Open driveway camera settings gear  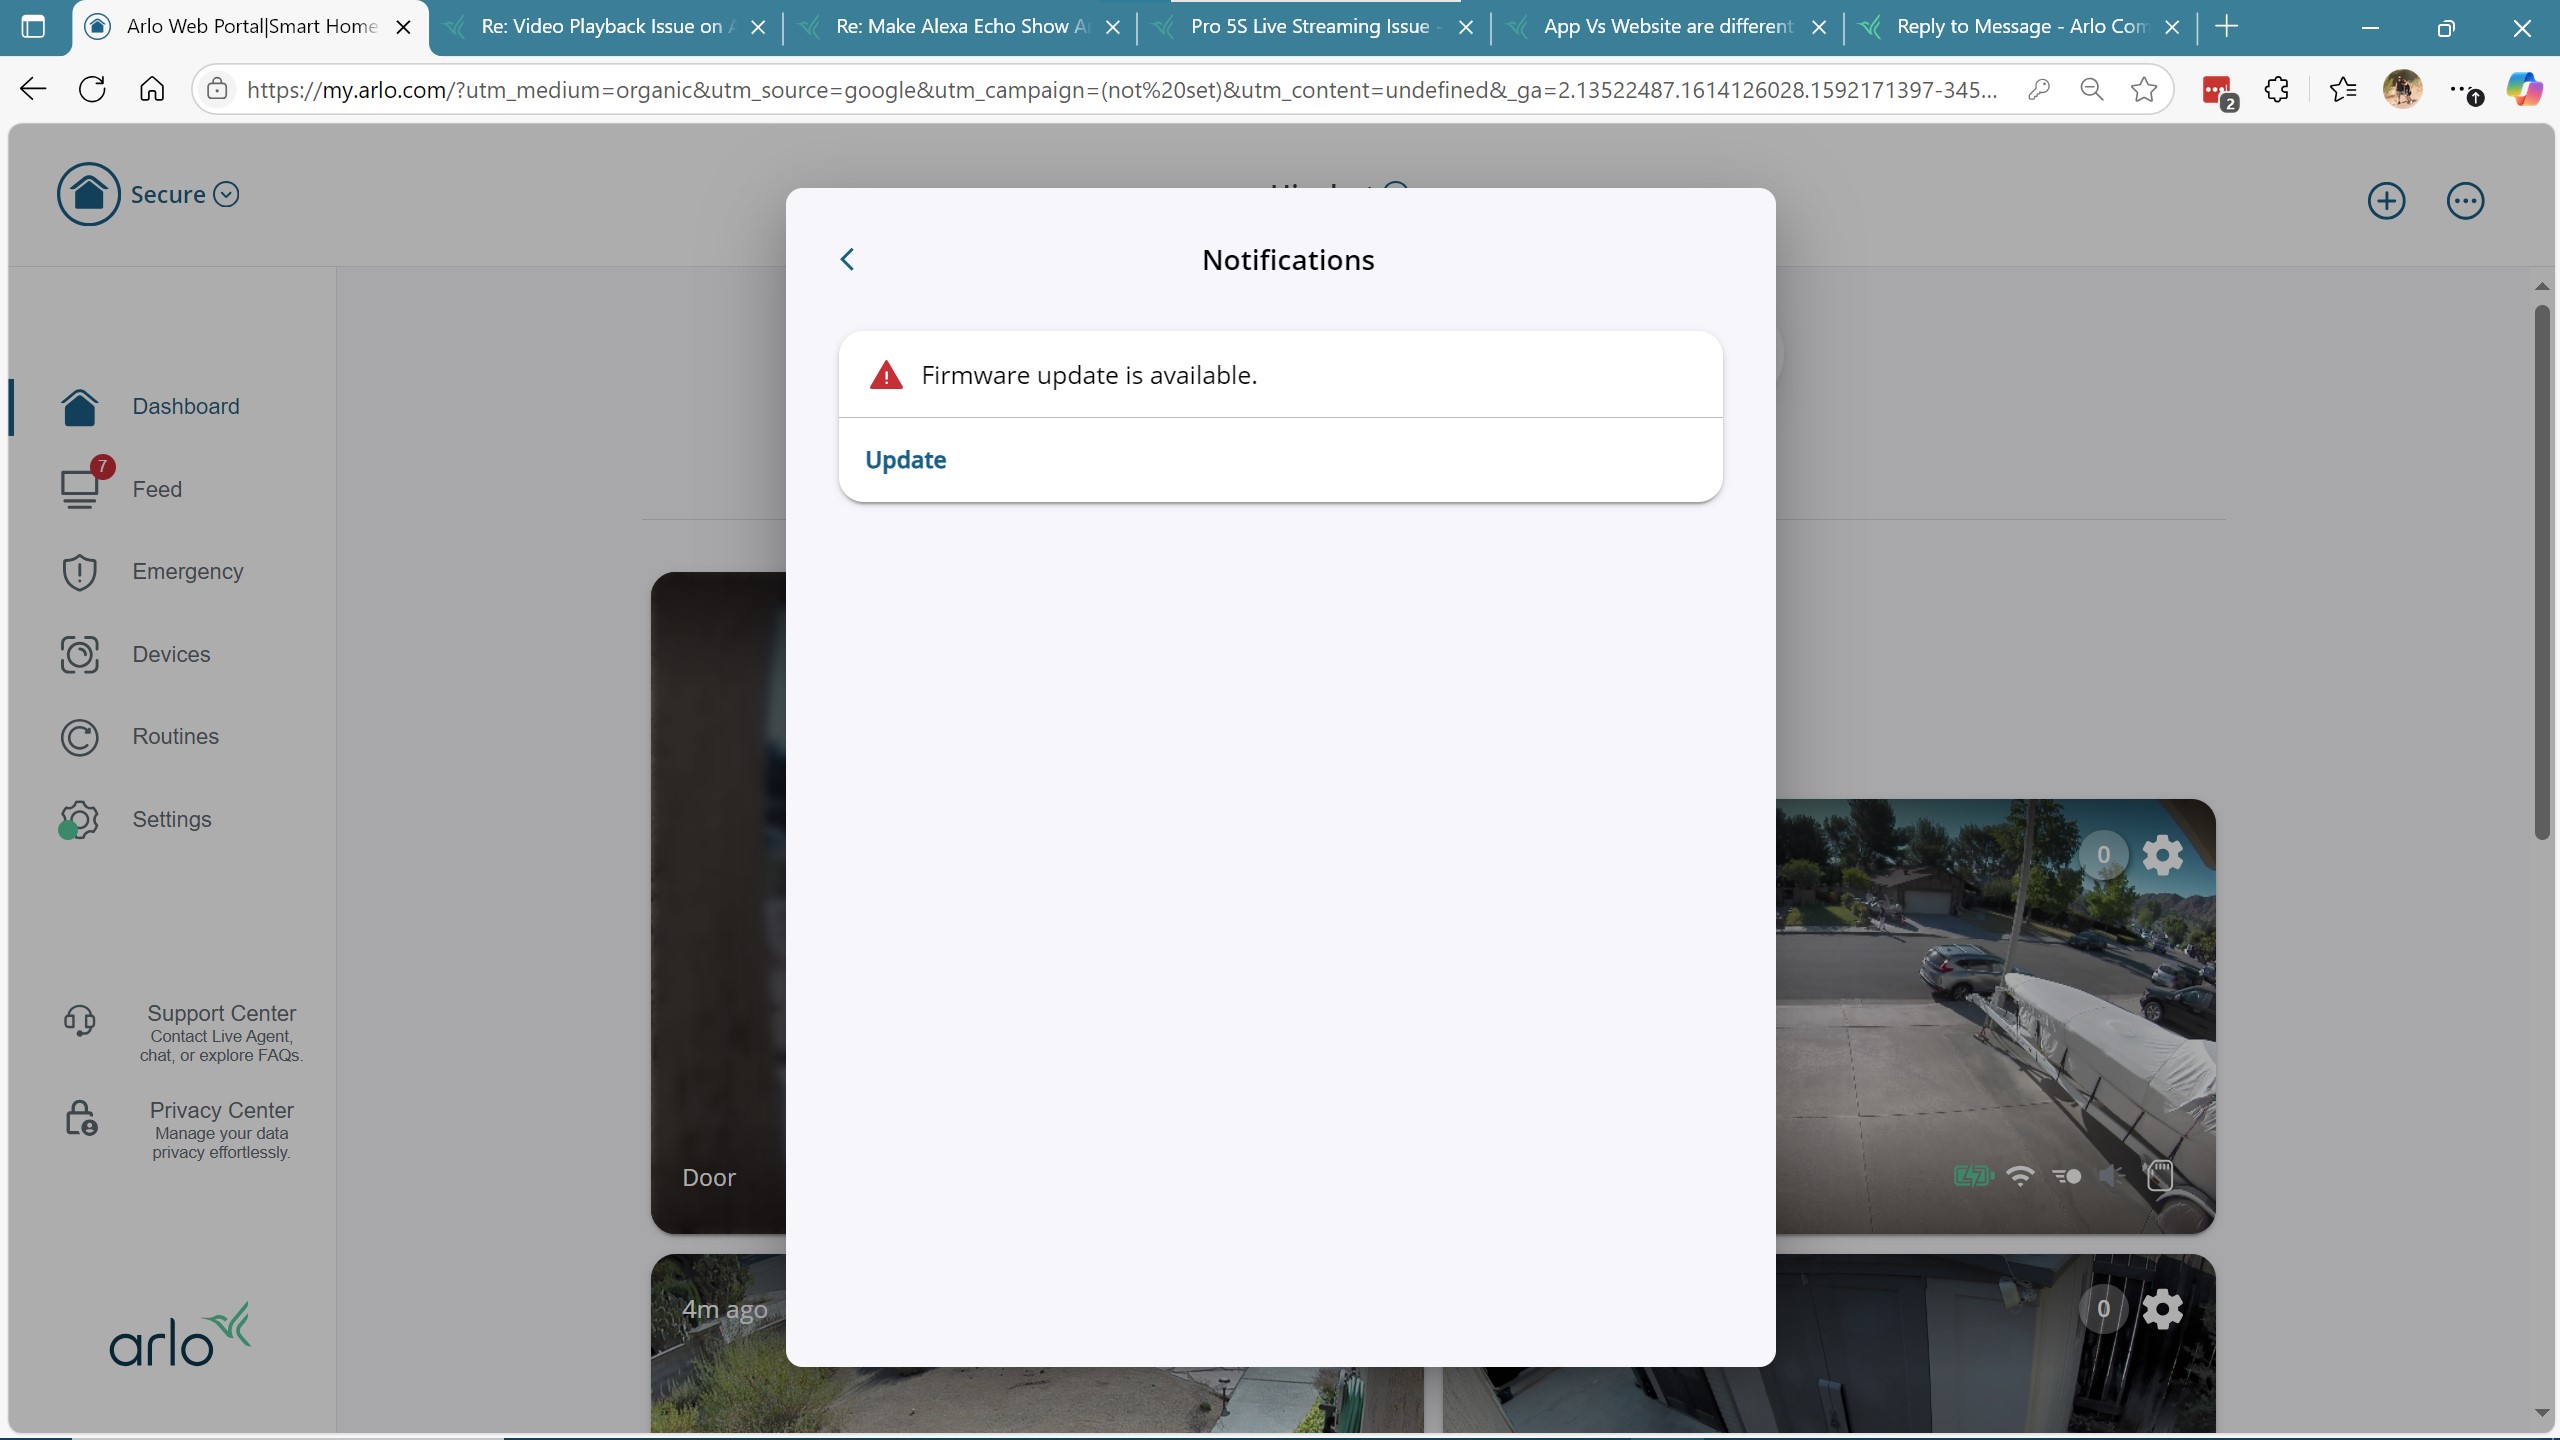(x=2162, y=856)
